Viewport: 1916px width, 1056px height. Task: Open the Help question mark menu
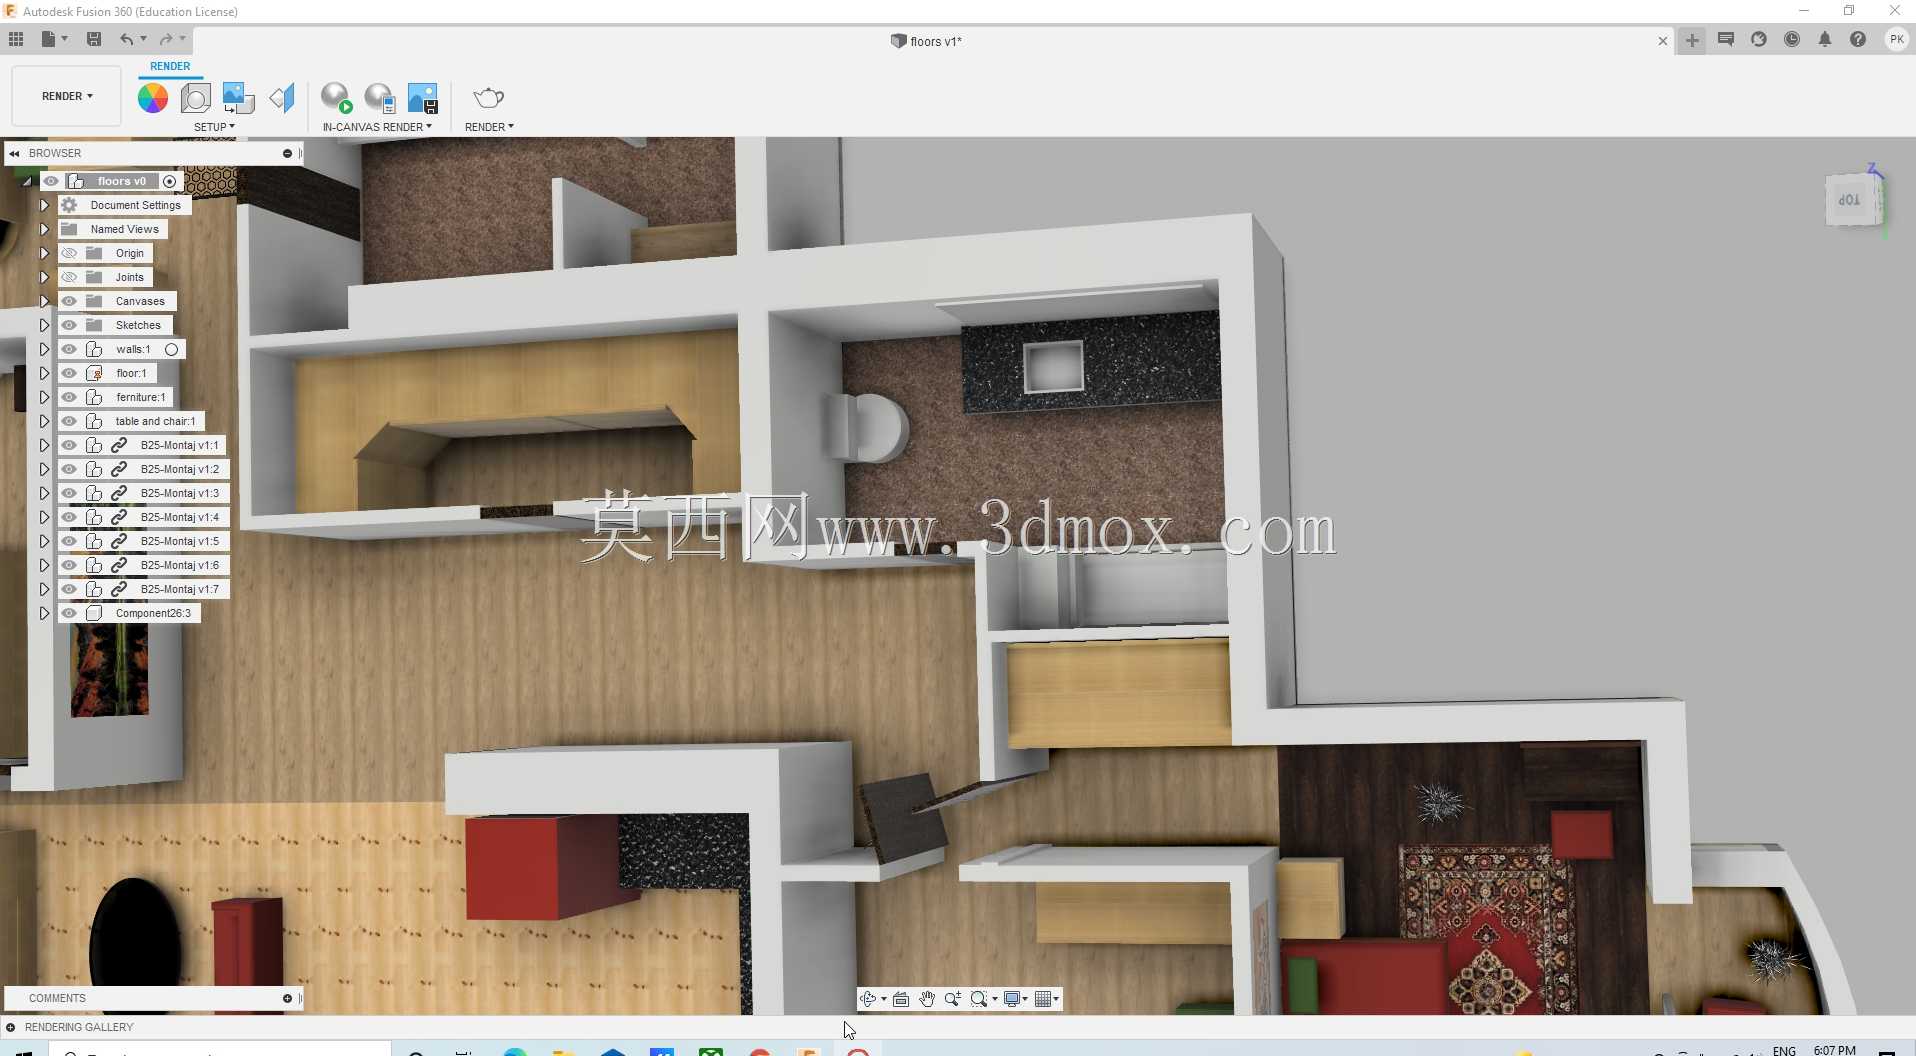coord(1858,40)
